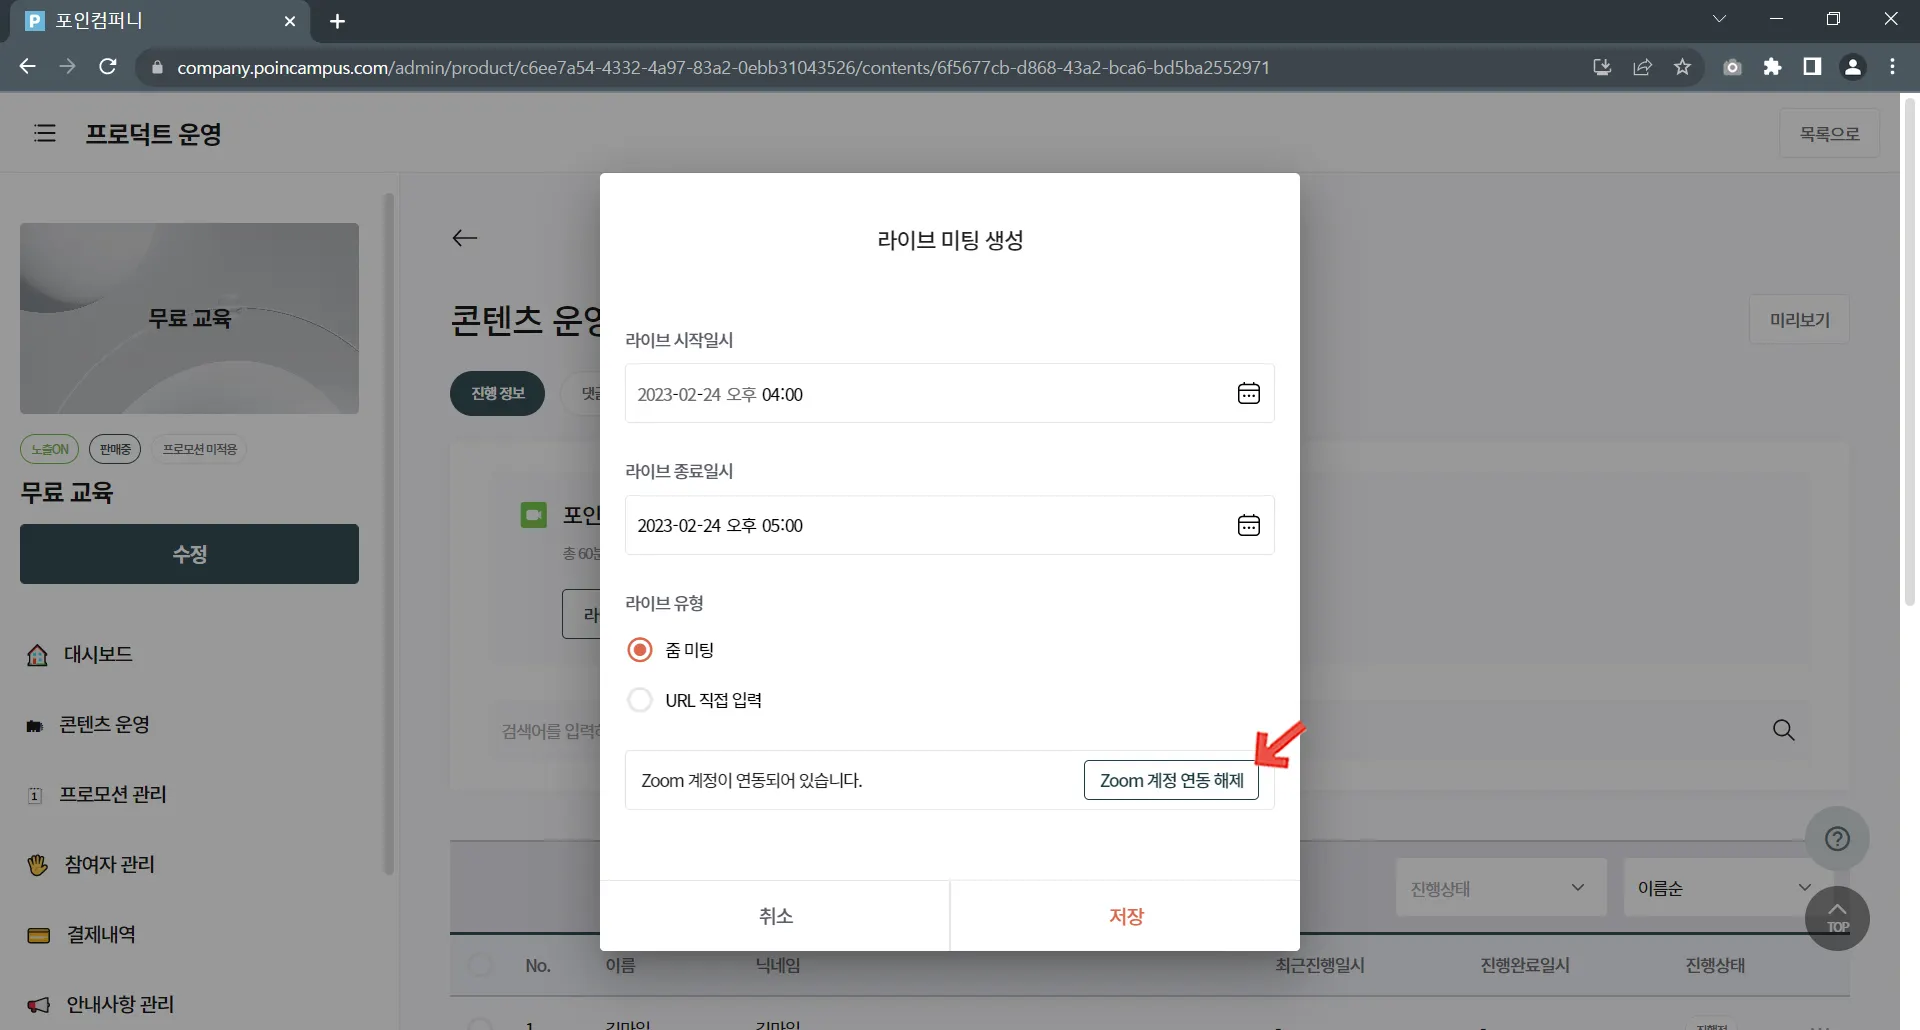Viewport: 1920px width, 1030px height.
Task: Expand the 진행상태 filter dropdown
Action: coord(1501,888)
